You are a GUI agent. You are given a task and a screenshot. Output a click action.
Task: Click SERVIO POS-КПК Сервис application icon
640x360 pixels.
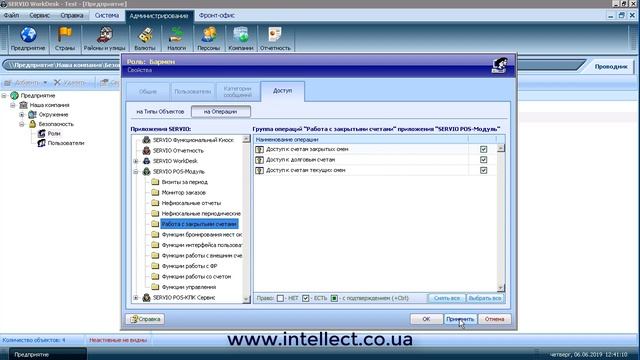coord(147,298)
